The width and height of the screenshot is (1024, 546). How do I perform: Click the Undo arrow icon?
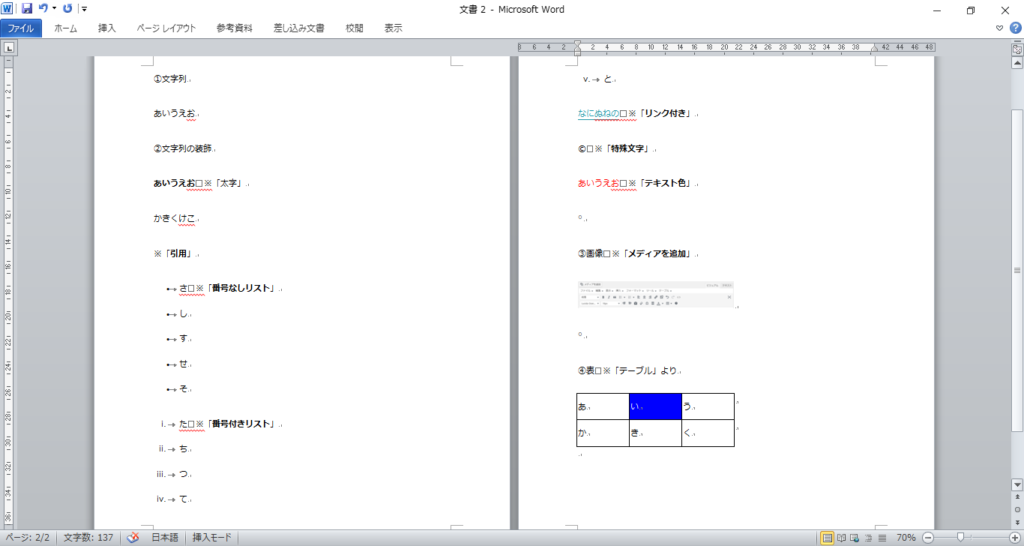pos(43,8)
